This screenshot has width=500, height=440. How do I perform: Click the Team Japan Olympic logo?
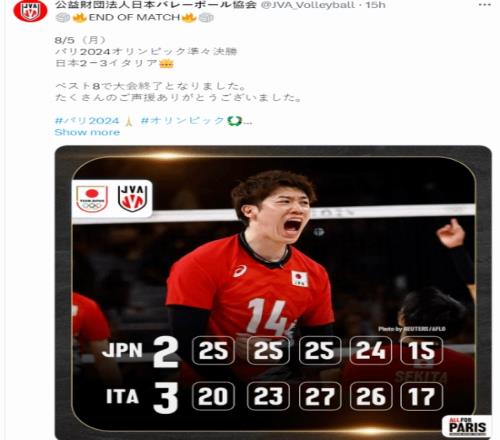tap(92, 199)
